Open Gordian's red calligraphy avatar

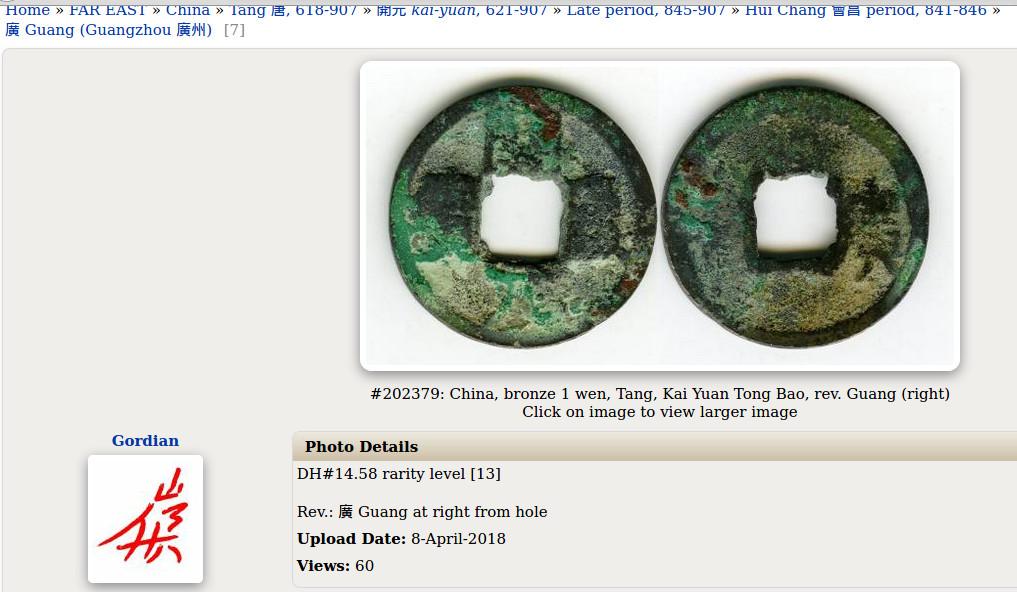coord(145,519)
